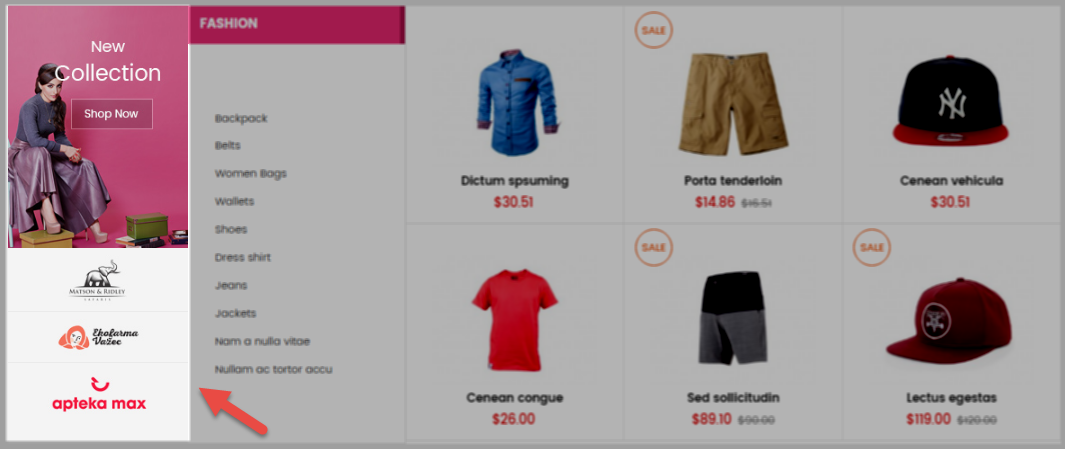This screenshot has height=449, width=1065.
Task: Open the Wallets category link
Action: click(234, 201)
